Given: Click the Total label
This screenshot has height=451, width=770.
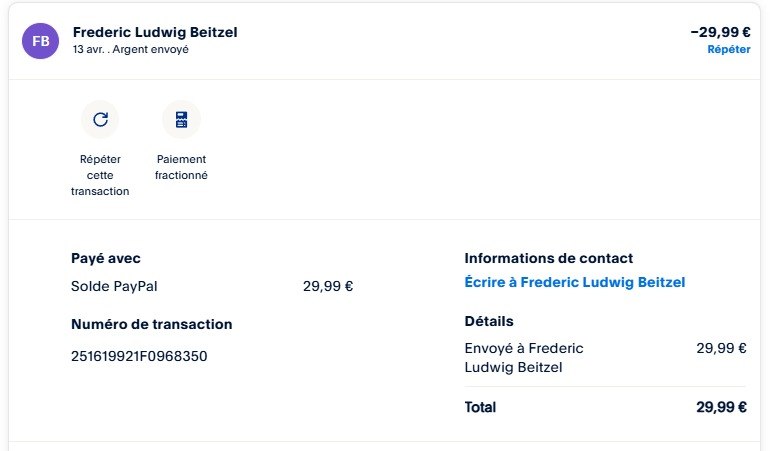Looking at the screenshot, I should pos(480,407).
